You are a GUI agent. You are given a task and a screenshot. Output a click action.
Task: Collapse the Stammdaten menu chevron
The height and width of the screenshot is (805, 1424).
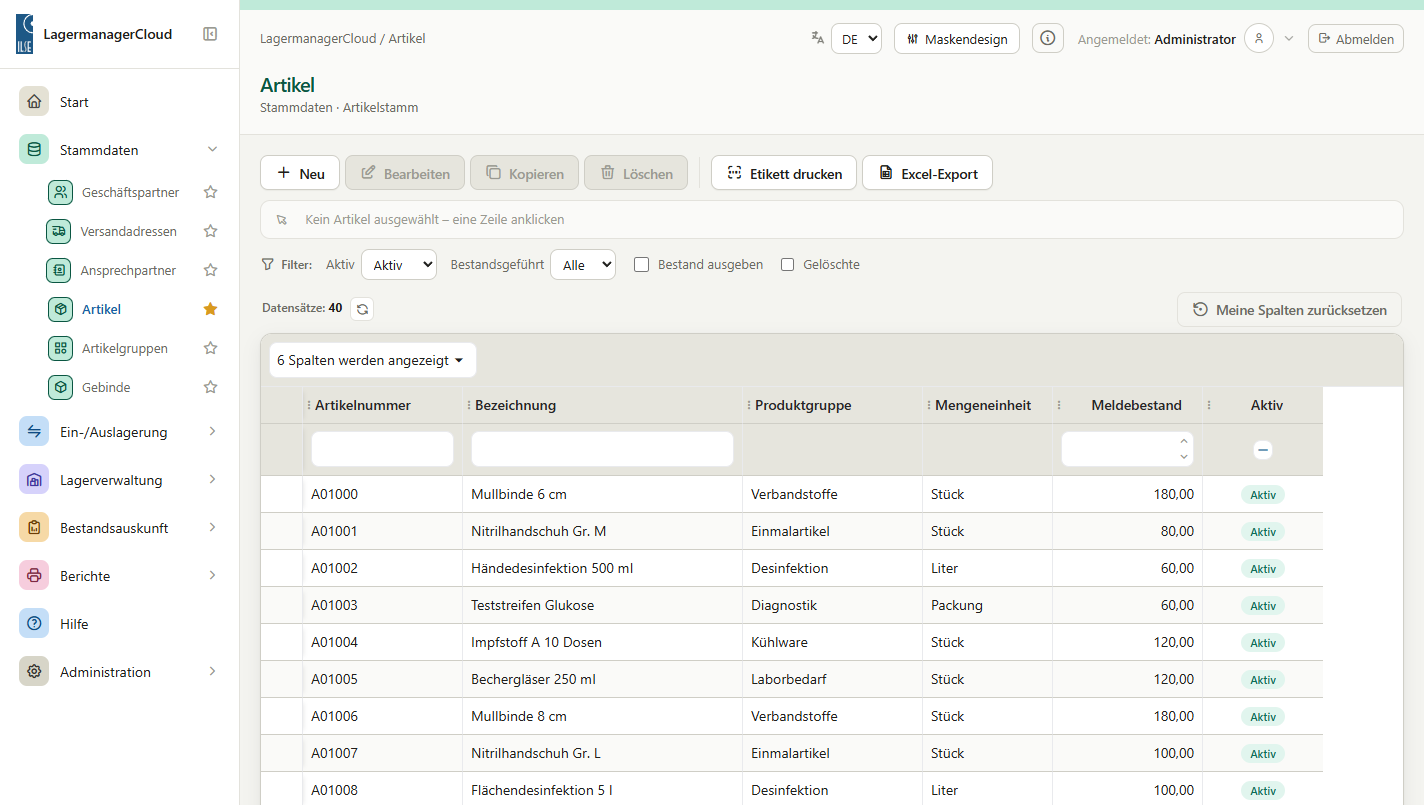pyautogui.click(x=212, y=150)
